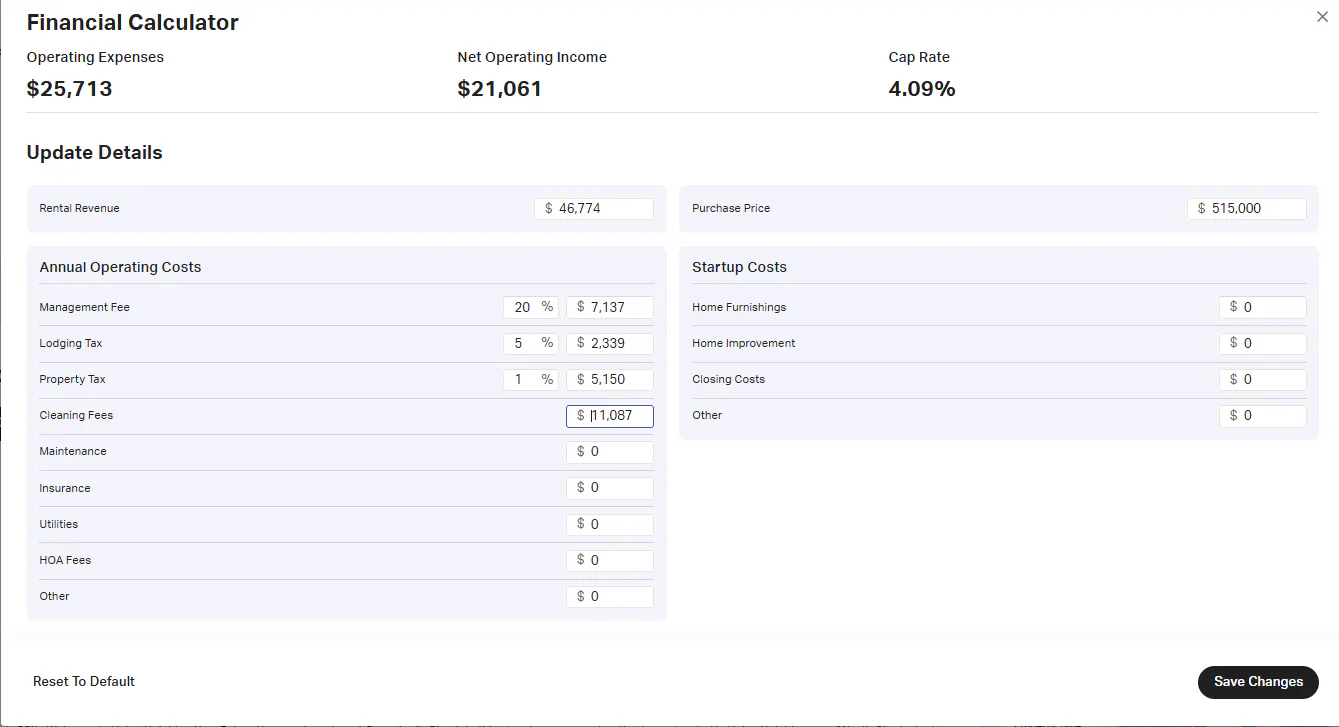This screenshot has height=727, width=1339.
Task: Click the Startup Costs heading
Action: click(x=739, y=267)
